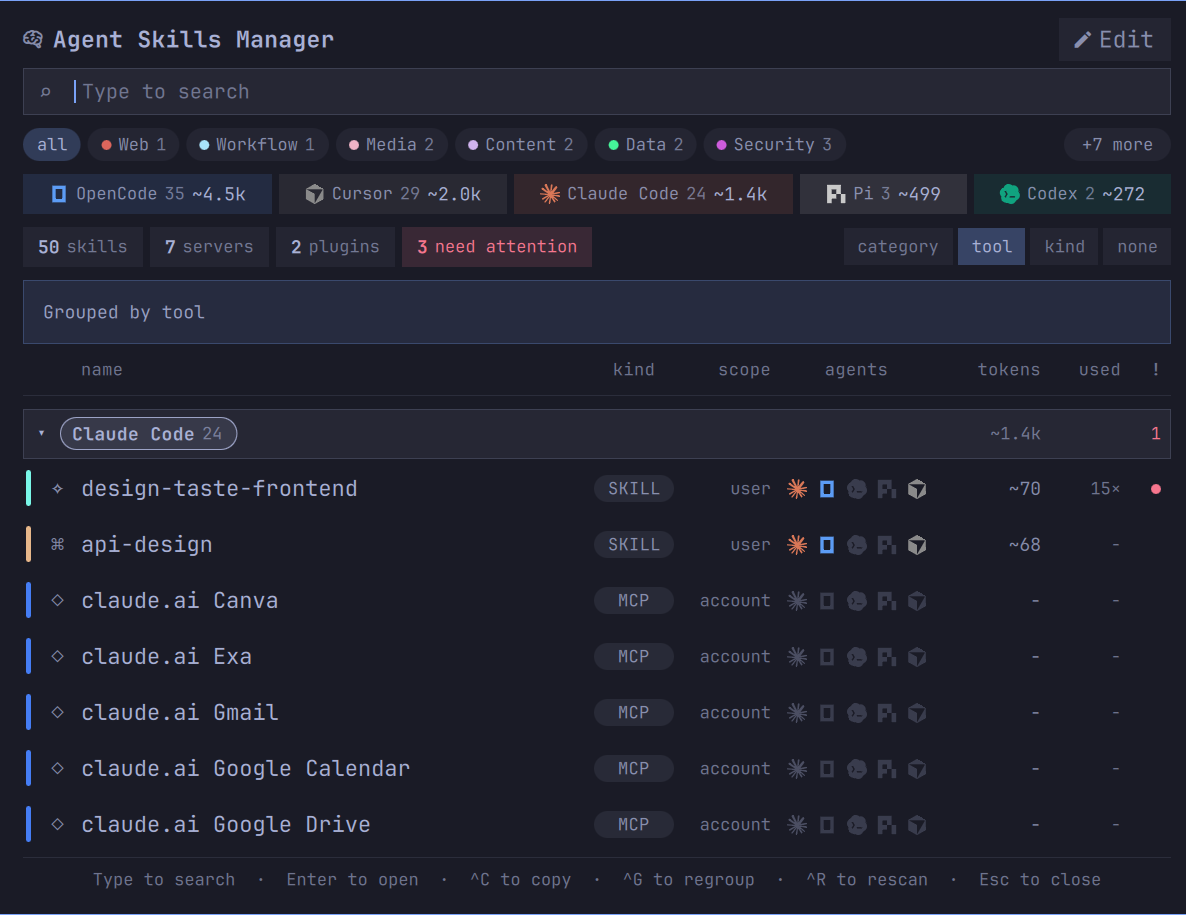Open the 3 need attention filter
The width and height of the screenshot is (1186, 915).
pyautogui.click(x=497, y=247)
